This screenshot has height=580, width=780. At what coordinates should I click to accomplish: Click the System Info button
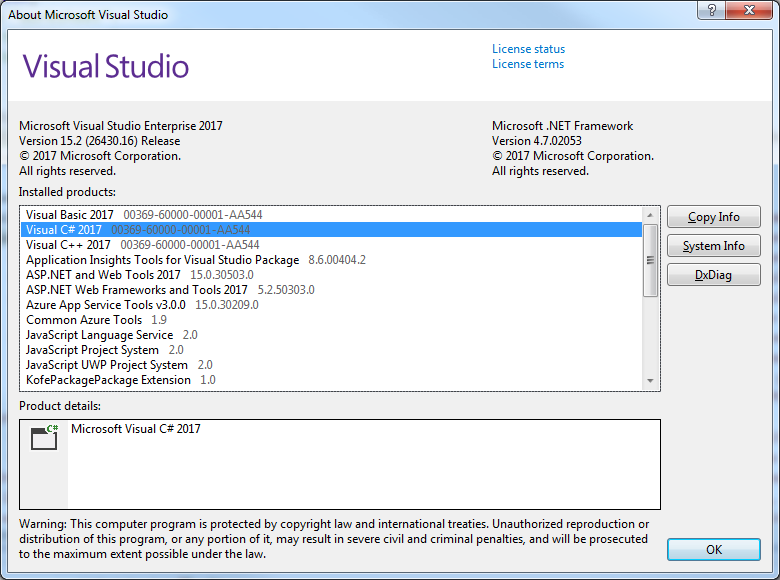click(713, 246)
